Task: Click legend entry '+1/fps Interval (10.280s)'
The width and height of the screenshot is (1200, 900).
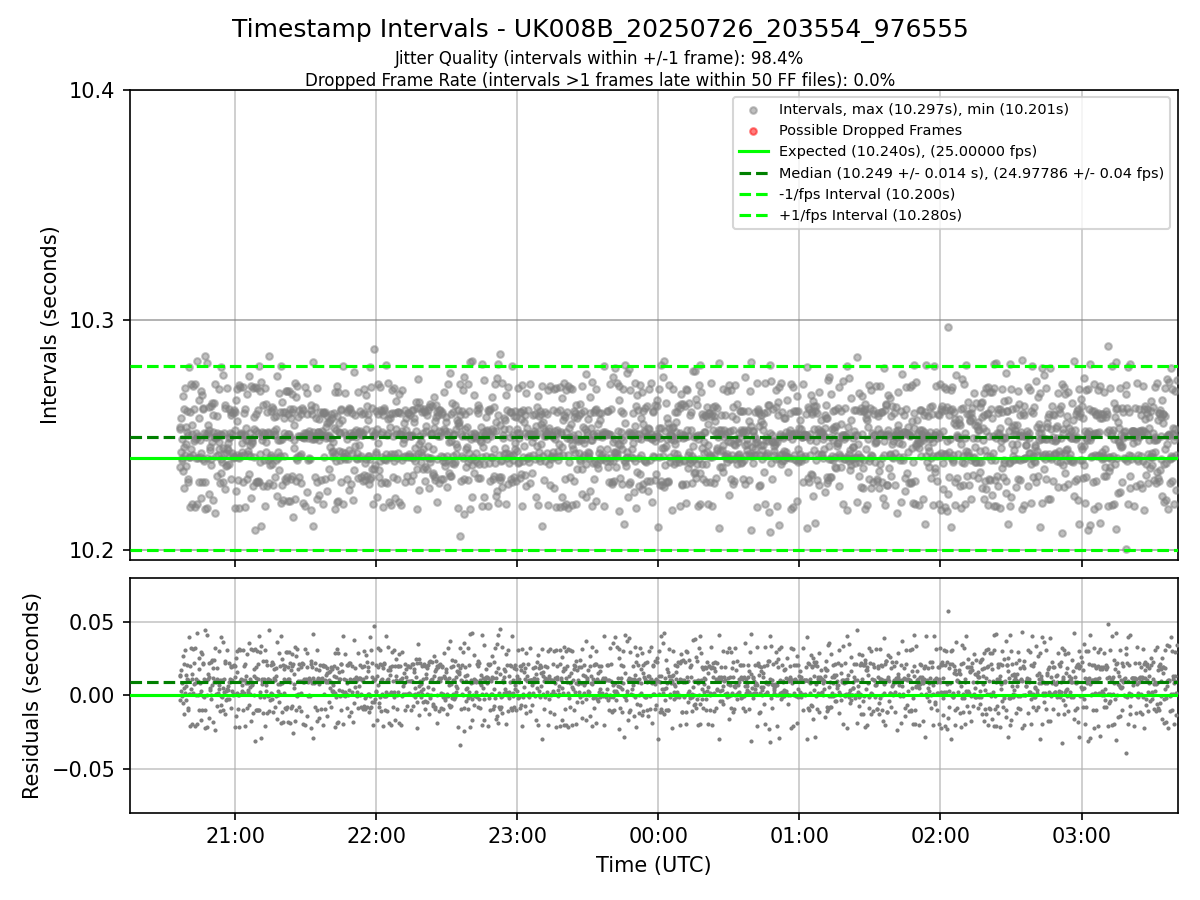Action: click(870, 215)
